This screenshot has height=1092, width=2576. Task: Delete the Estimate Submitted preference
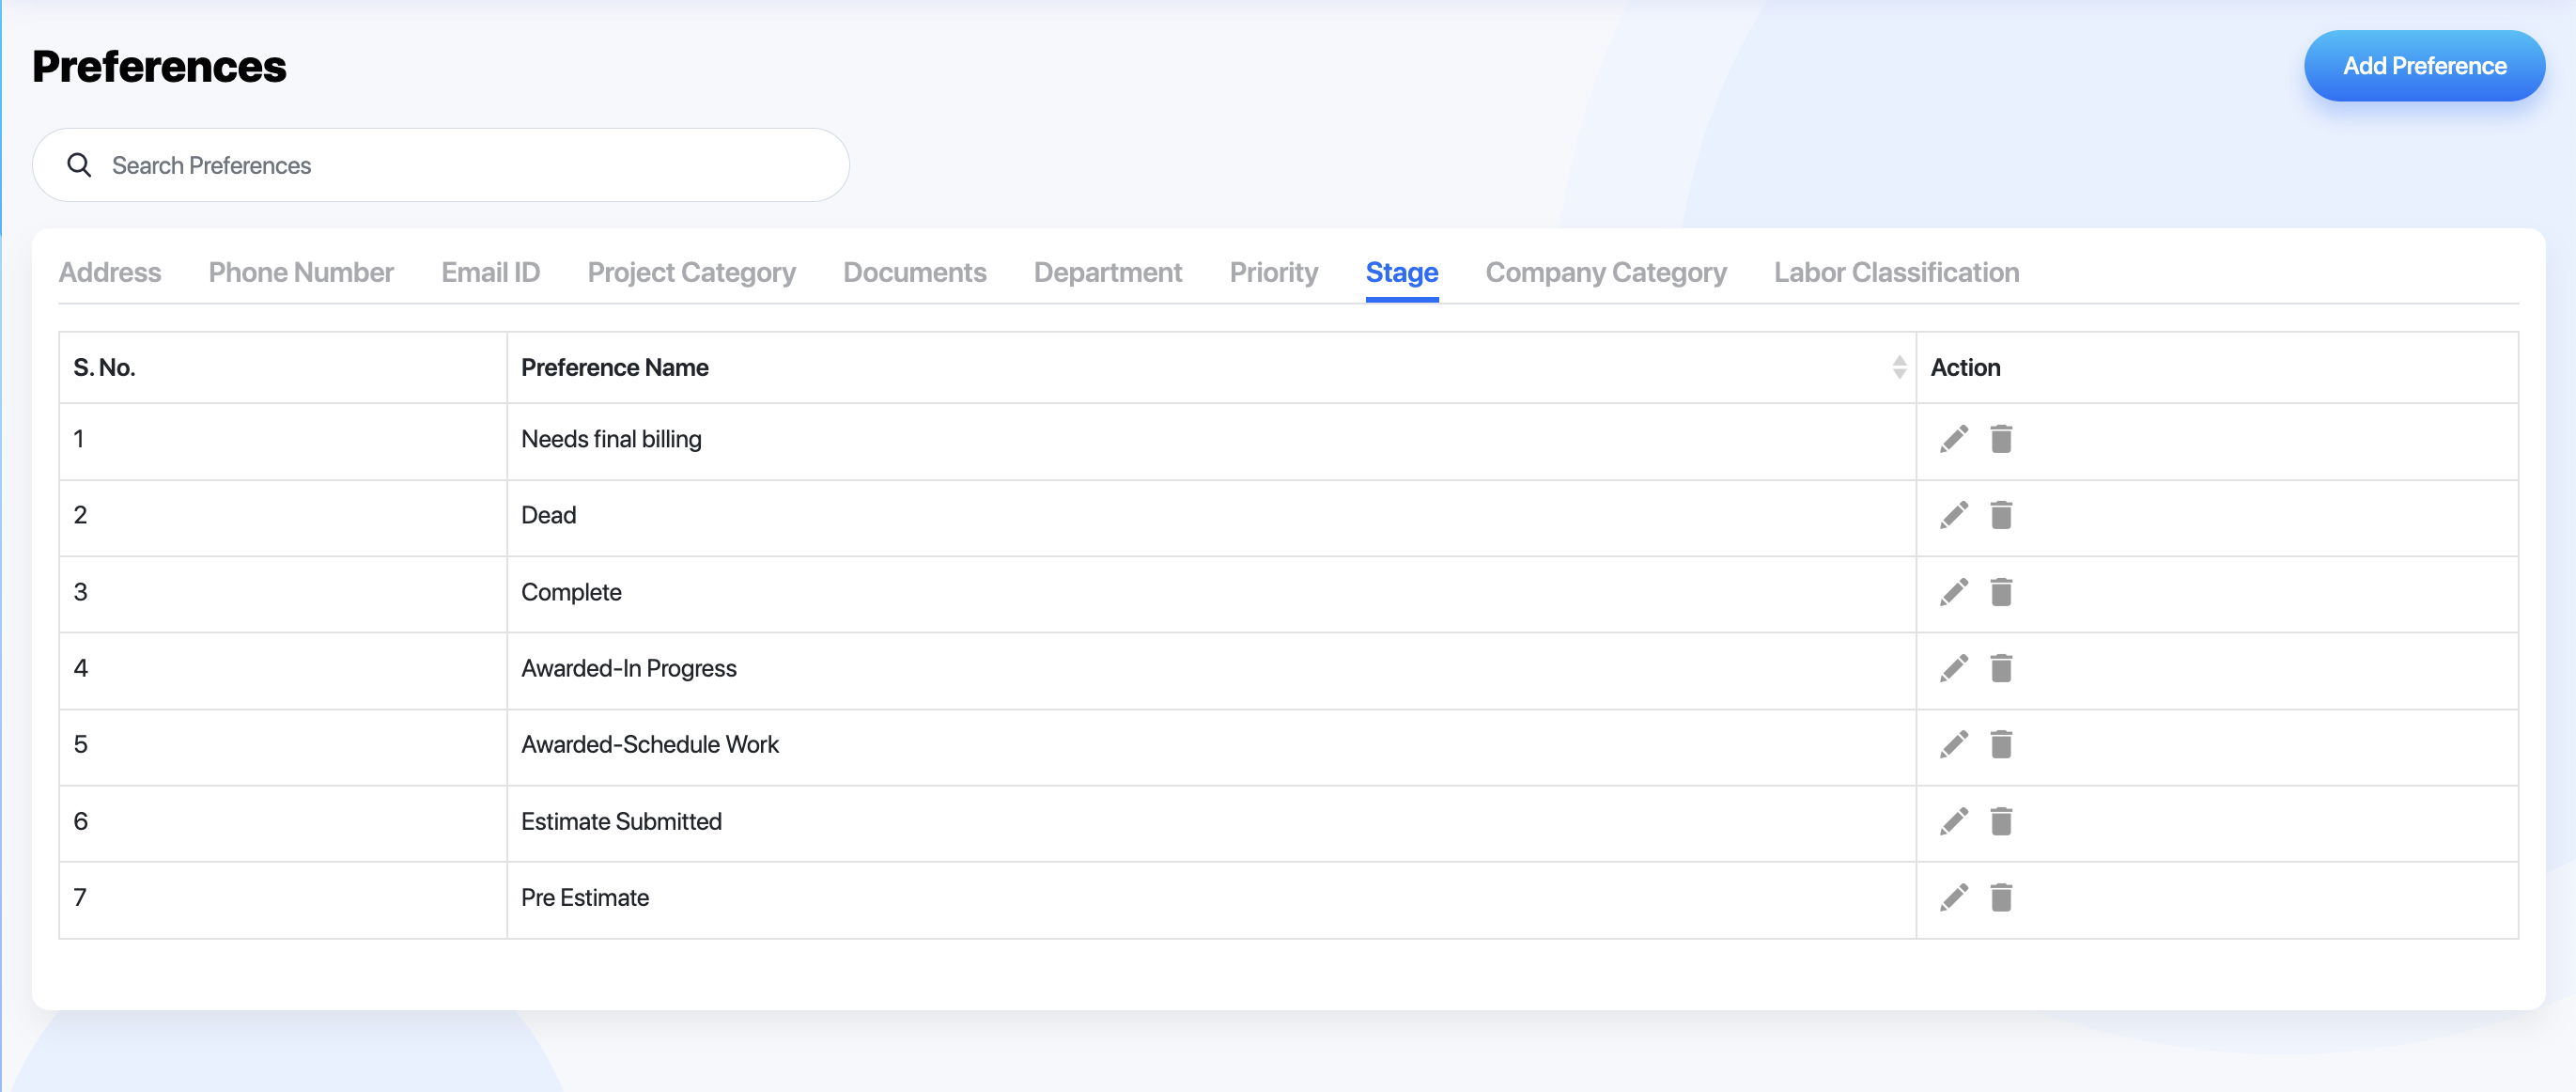tap(2001, 821)
